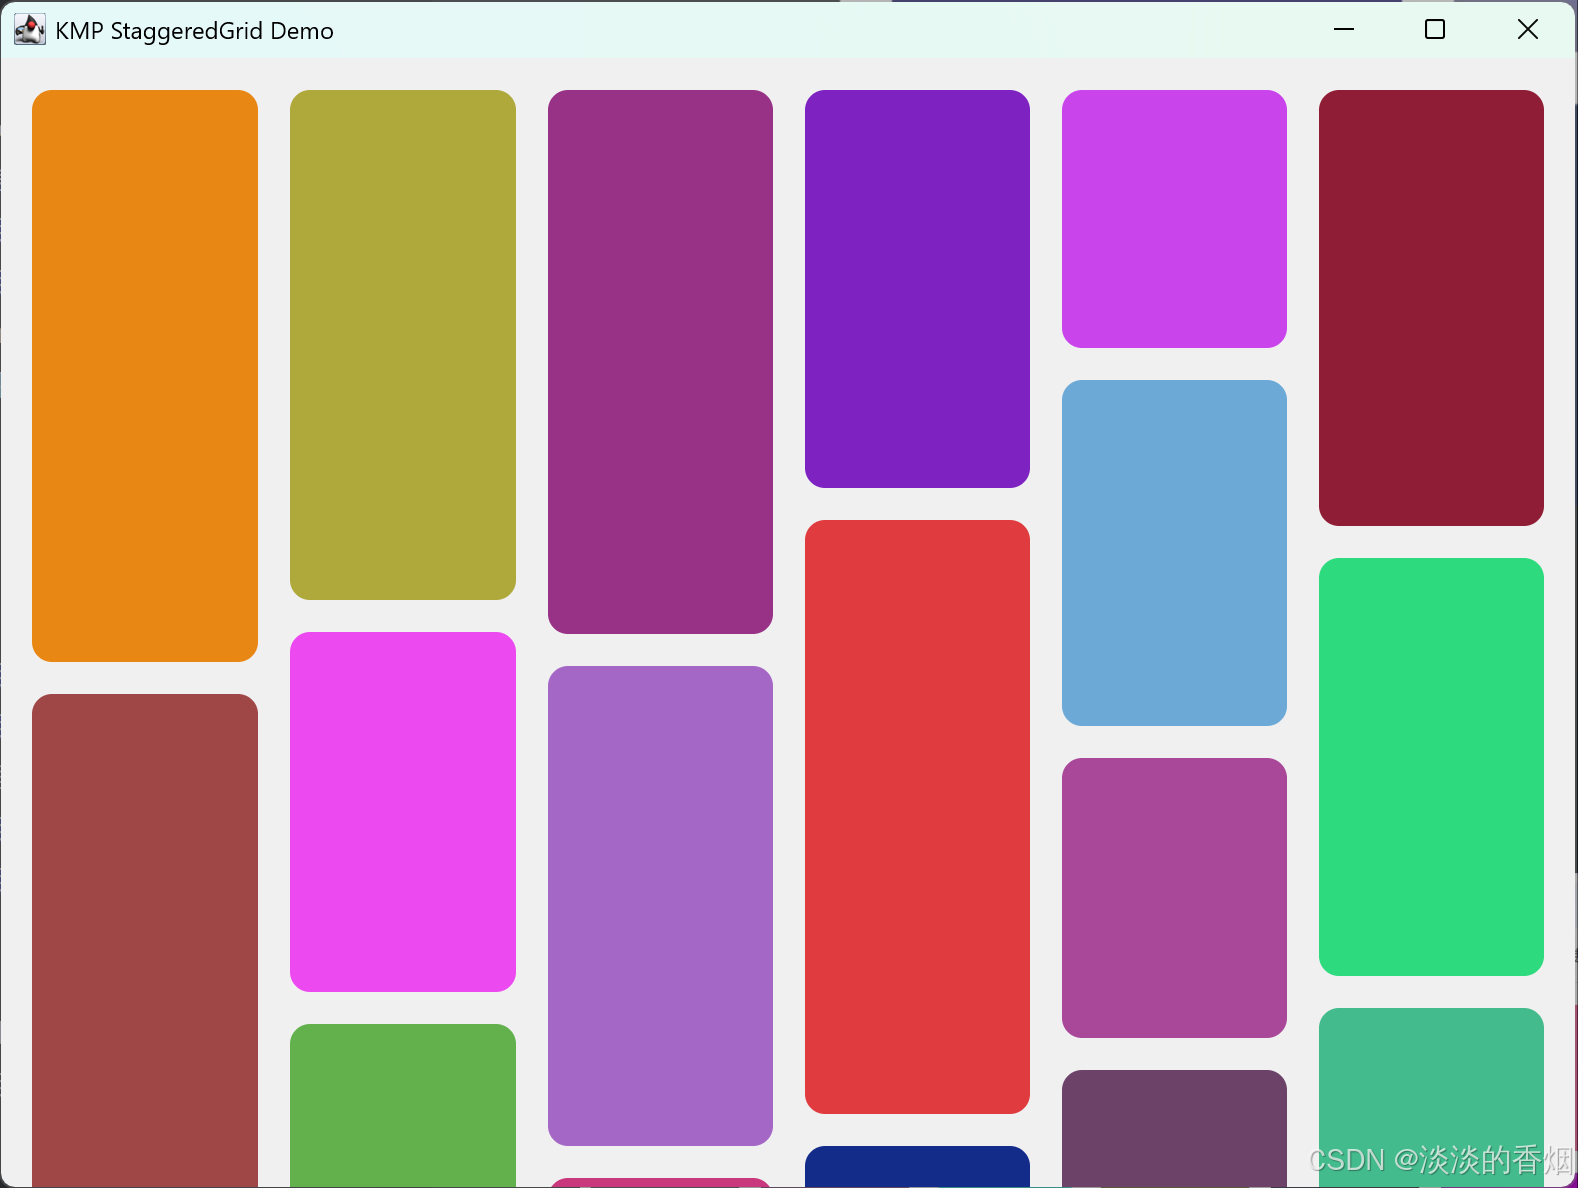The height and width of the screenshot is (1188, 1578).
Task: Open the dark plum card beside the olive card
Action: point(660,362)
